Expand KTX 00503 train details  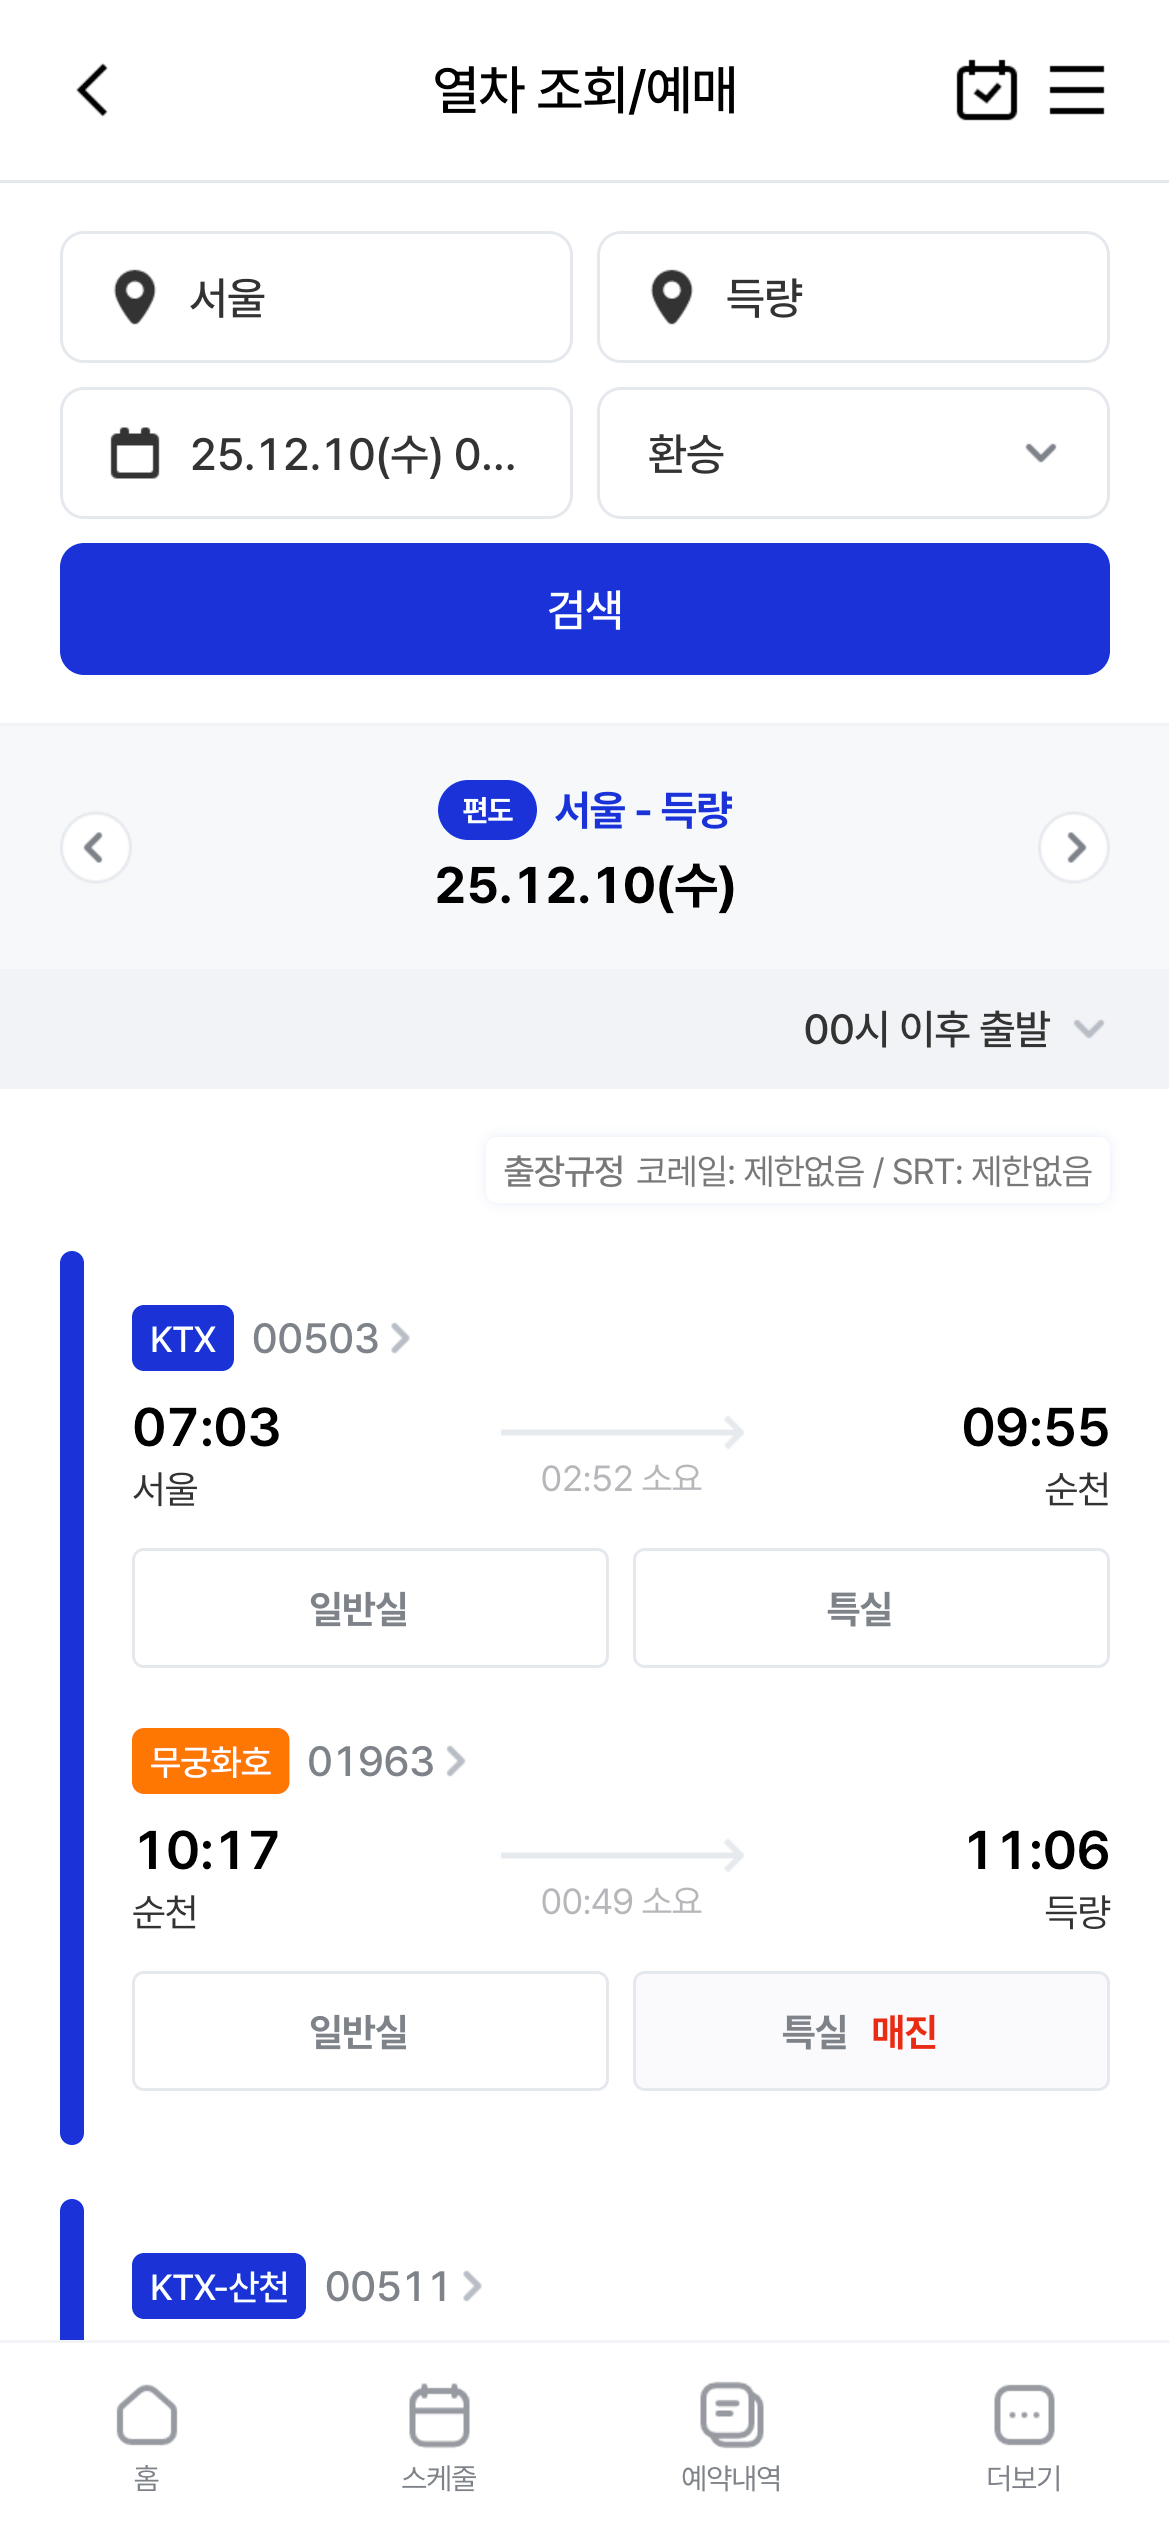coord(330,1338)
